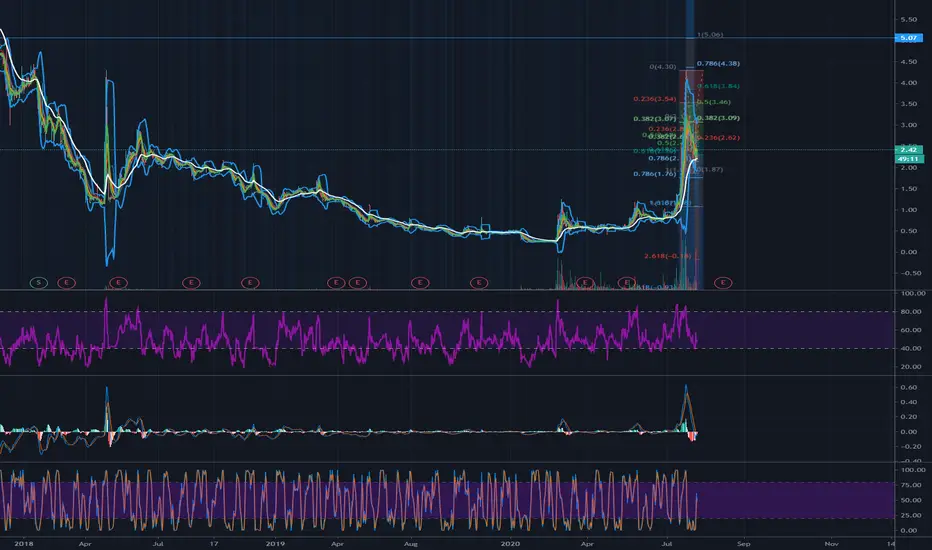Click 60.00 on the RSI scale

point(911,330)
